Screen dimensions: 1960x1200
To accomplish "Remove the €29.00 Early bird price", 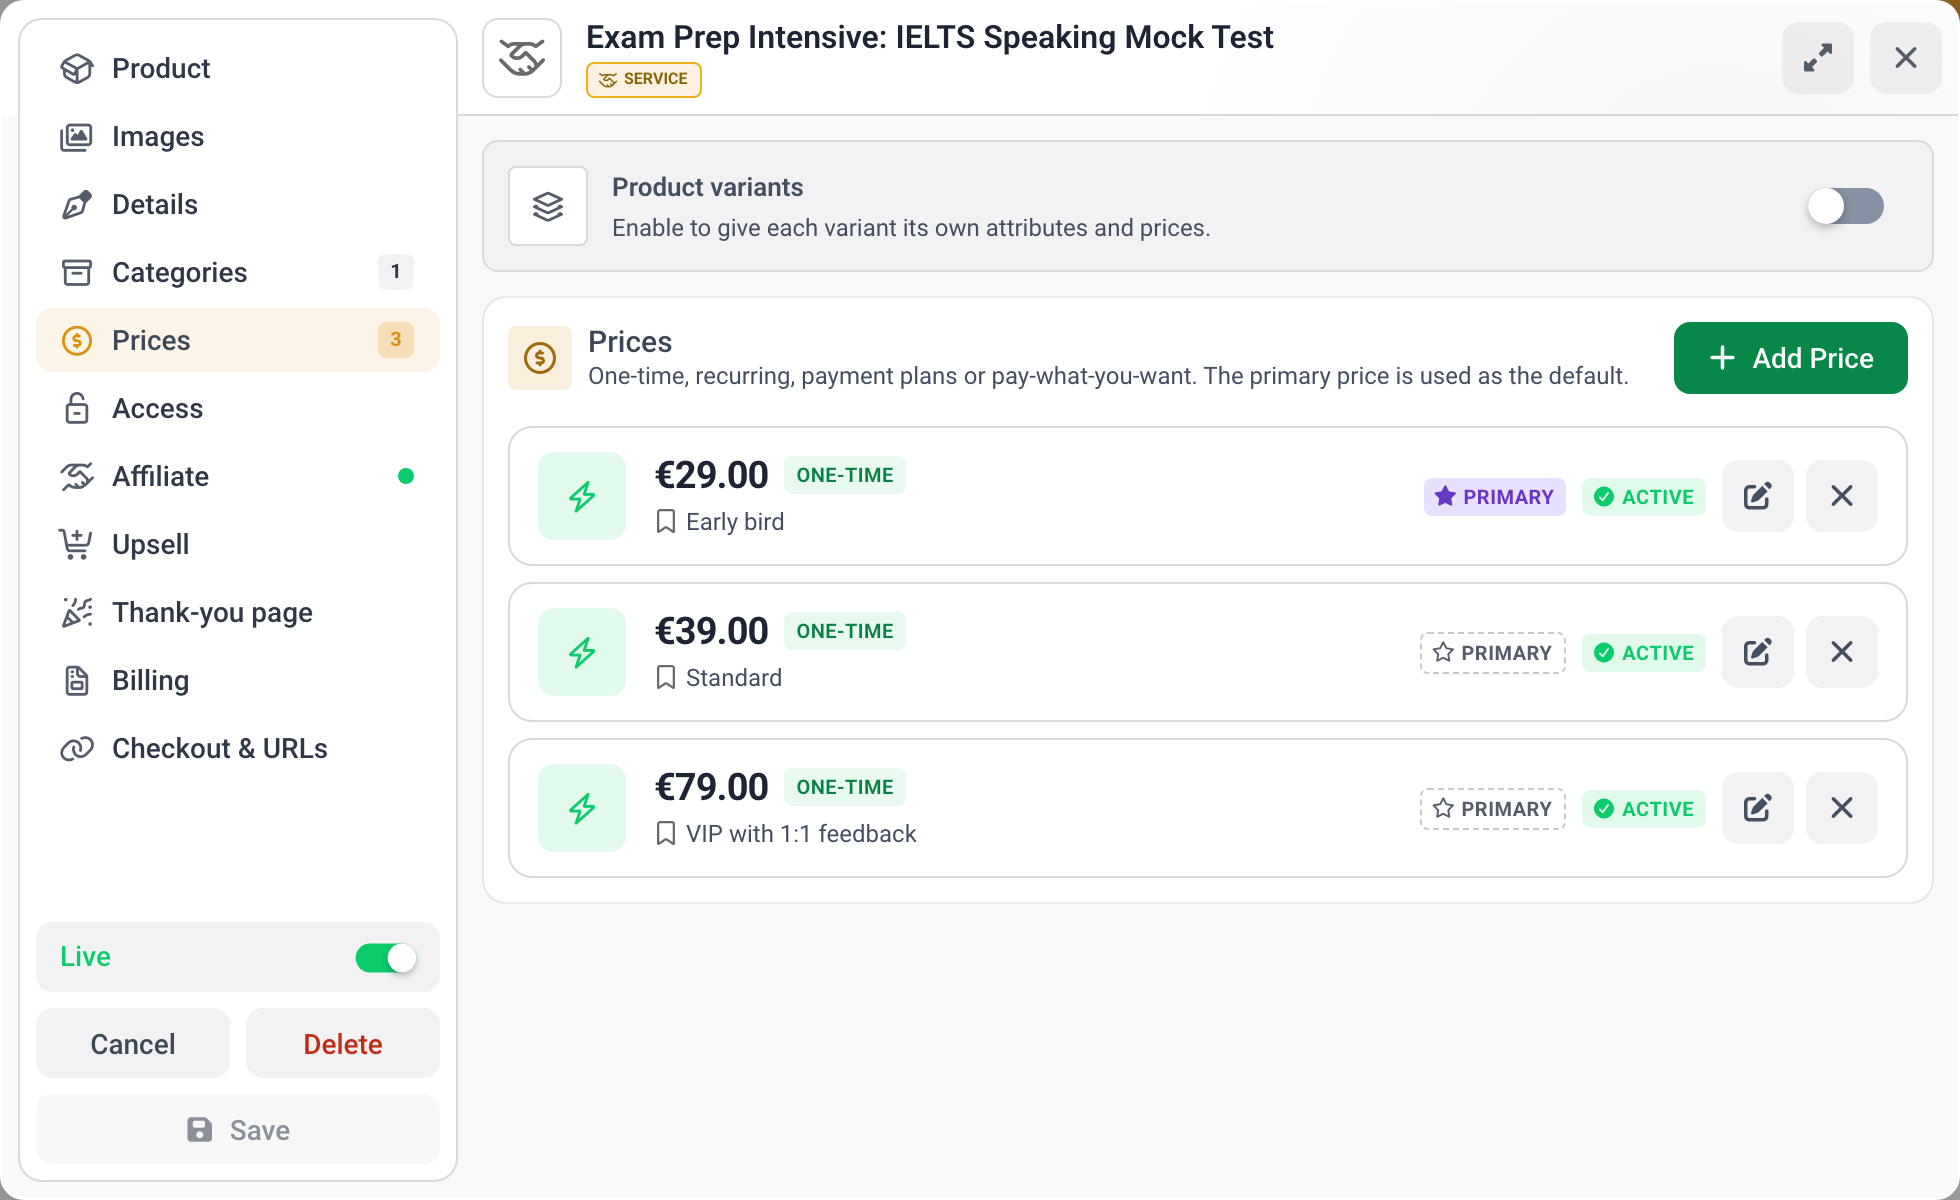I will pos(1841,496).
